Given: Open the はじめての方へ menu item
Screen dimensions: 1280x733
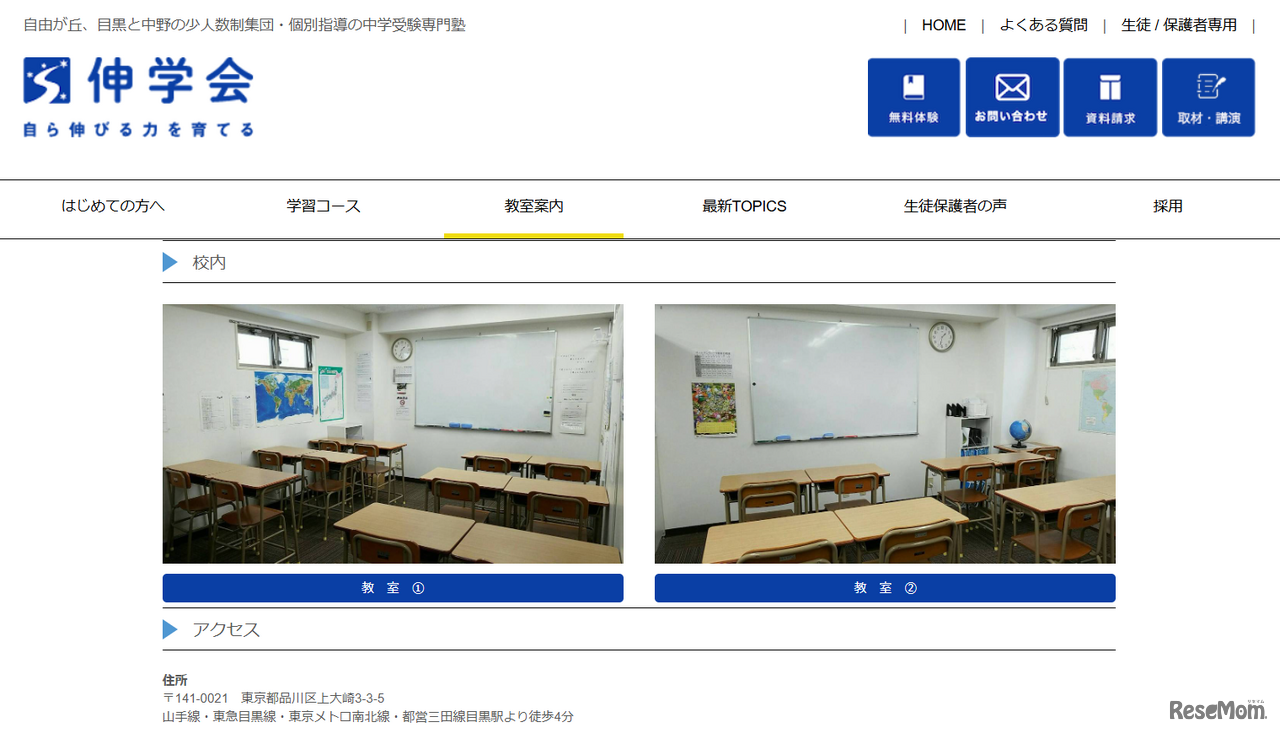Looking at the screenshot, I should tap(114, 206).
